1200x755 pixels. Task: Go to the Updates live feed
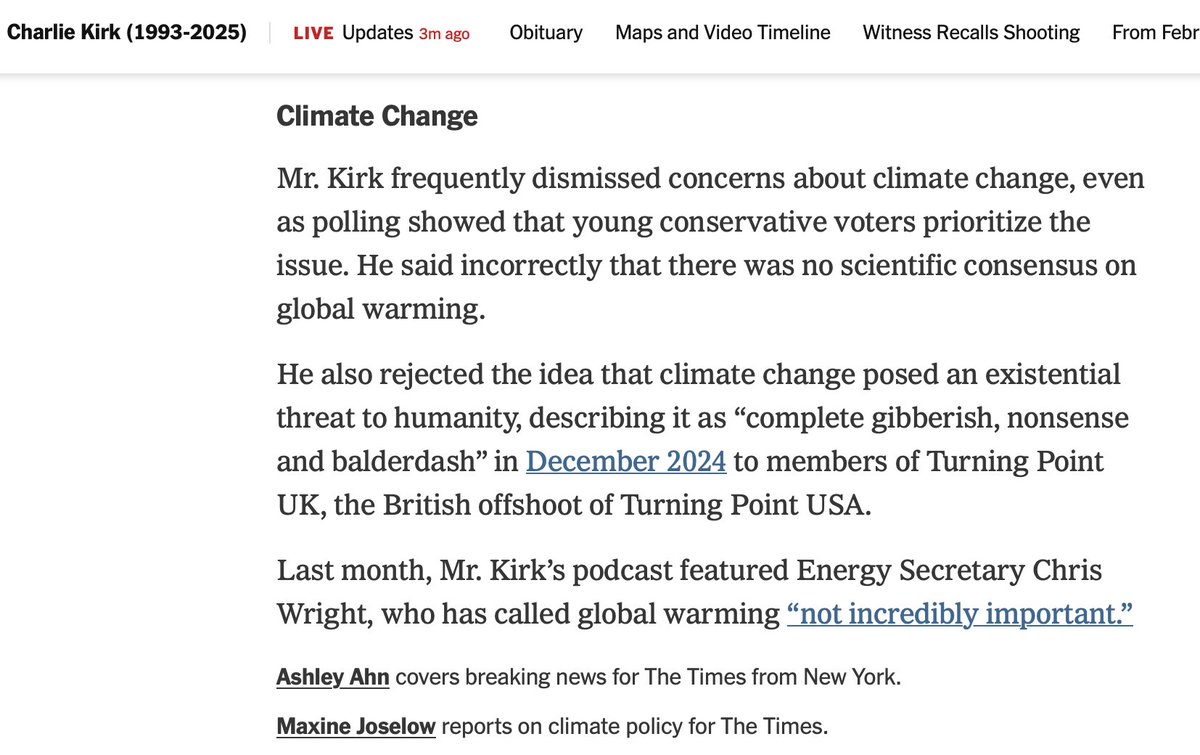pos(377,32)
